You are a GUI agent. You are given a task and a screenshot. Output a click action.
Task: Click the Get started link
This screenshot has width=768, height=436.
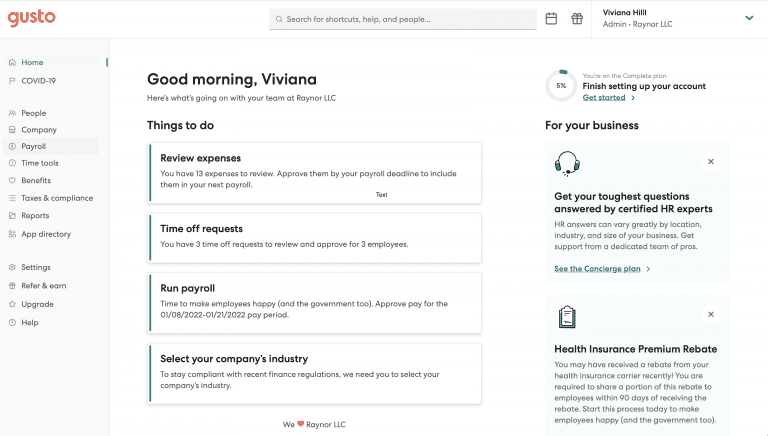point(604,98)
